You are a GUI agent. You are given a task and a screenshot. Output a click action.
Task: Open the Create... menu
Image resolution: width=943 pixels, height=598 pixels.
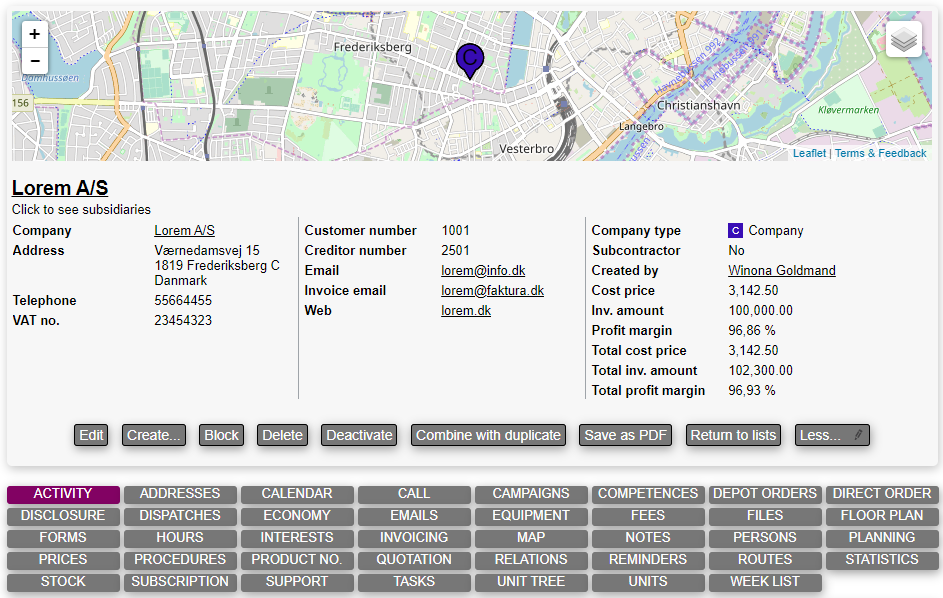(x=154, y=435)
